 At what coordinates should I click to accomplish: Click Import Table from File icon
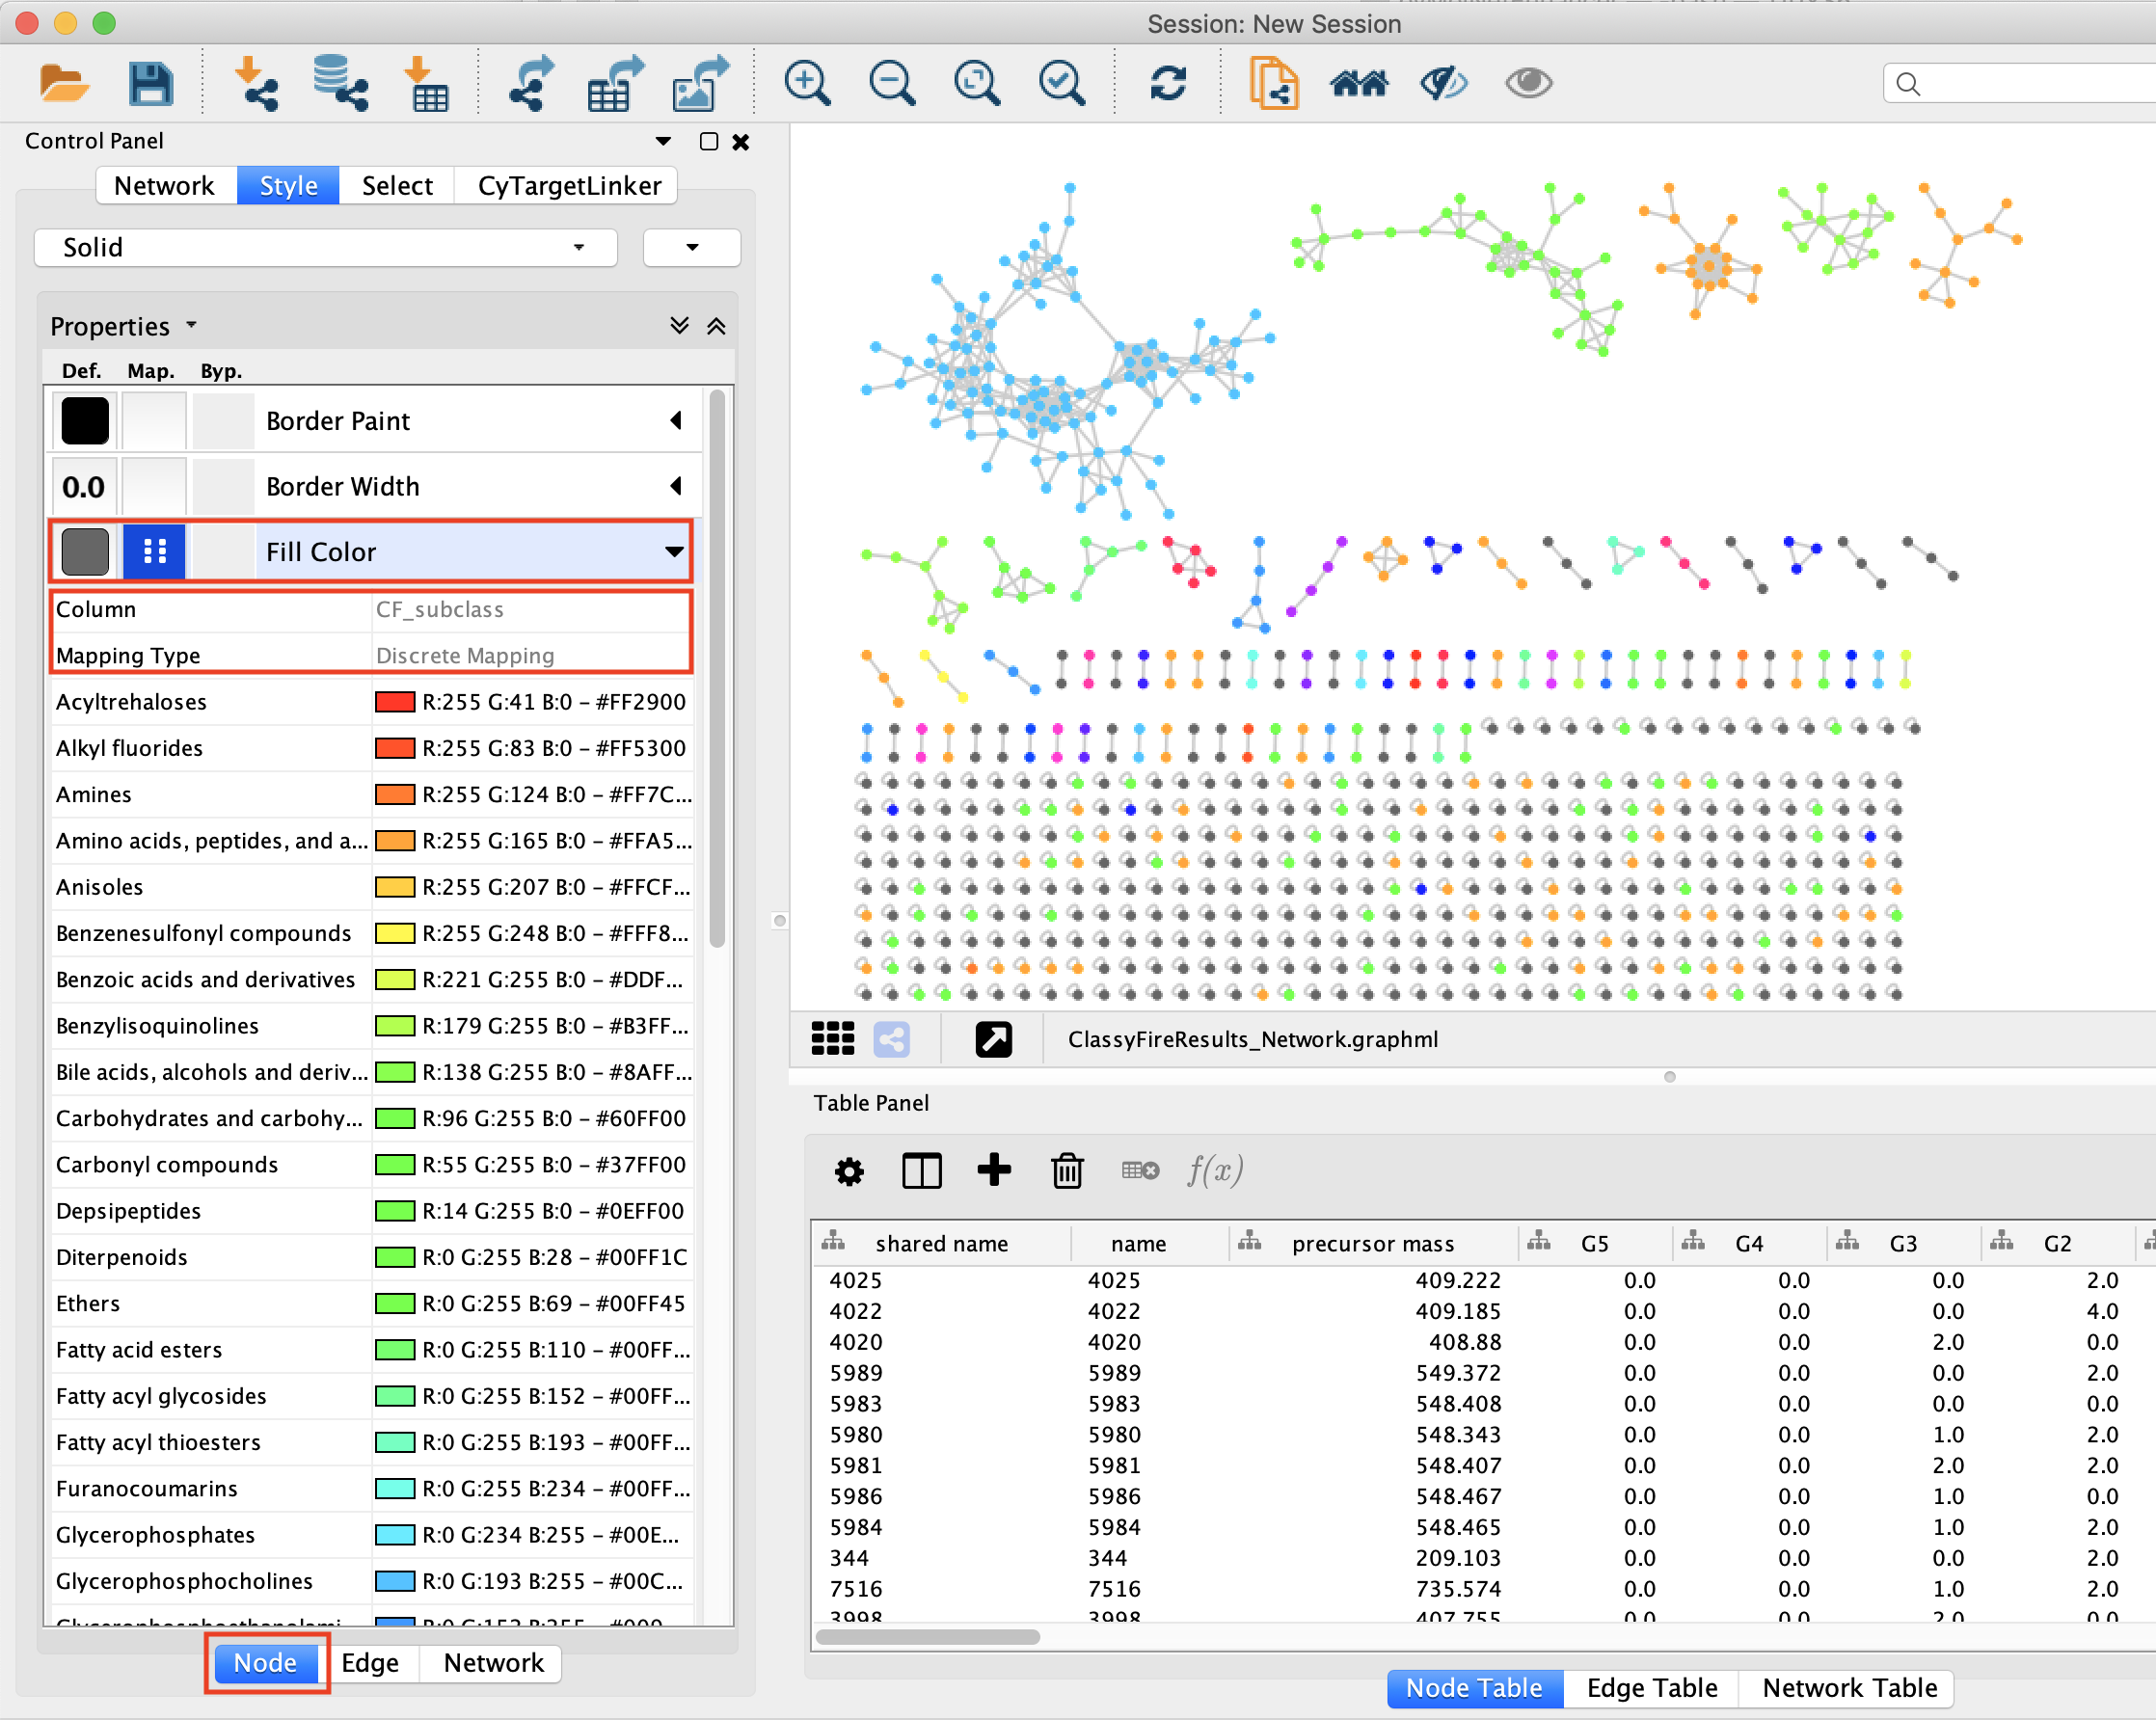tap(427, 84)
